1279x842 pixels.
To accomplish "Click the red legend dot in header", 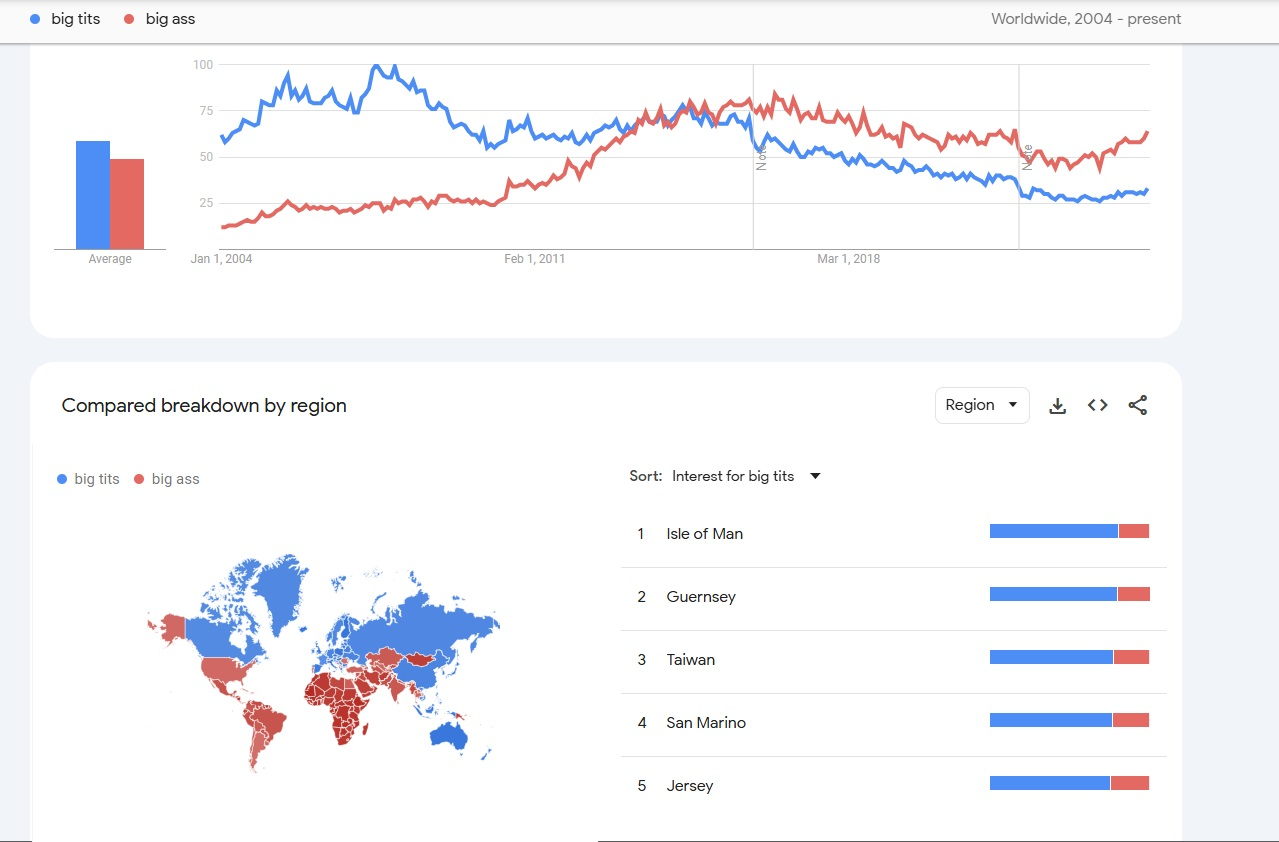I will [x=130, y=19].
